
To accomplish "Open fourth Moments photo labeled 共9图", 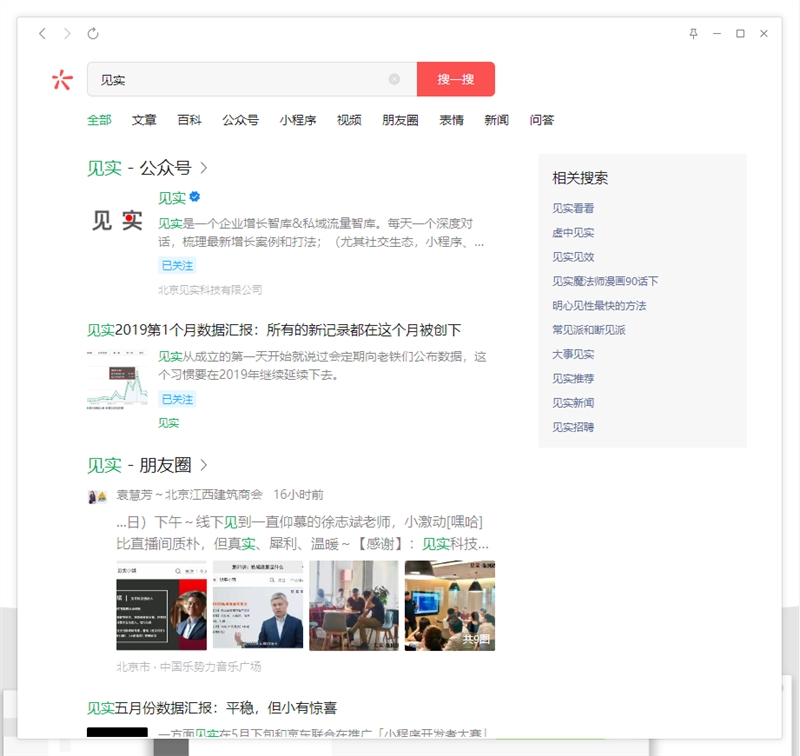I will (449, 606).
